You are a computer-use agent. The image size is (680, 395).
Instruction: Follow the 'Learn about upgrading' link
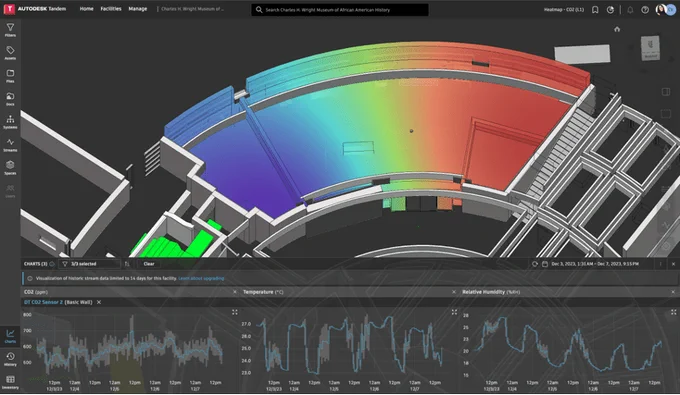201,278
